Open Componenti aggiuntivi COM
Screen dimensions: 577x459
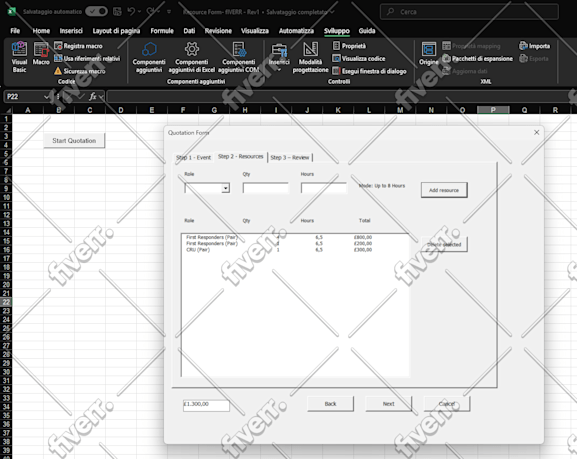coord(238,57)
